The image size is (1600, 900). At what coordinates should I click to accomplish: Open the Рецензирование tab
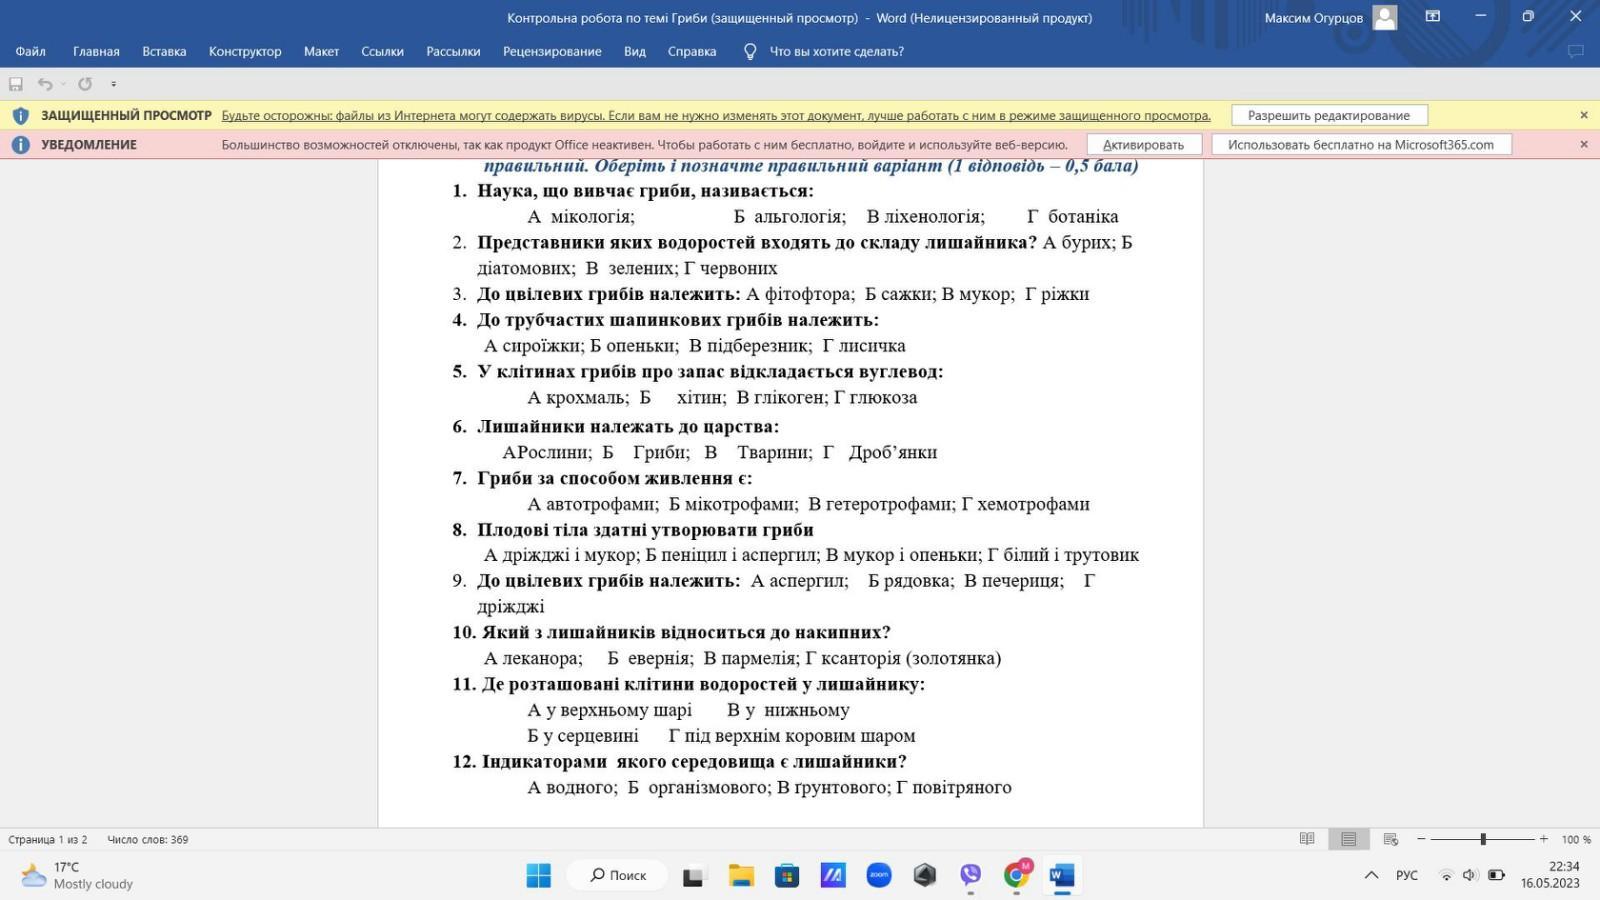point(552,51)
